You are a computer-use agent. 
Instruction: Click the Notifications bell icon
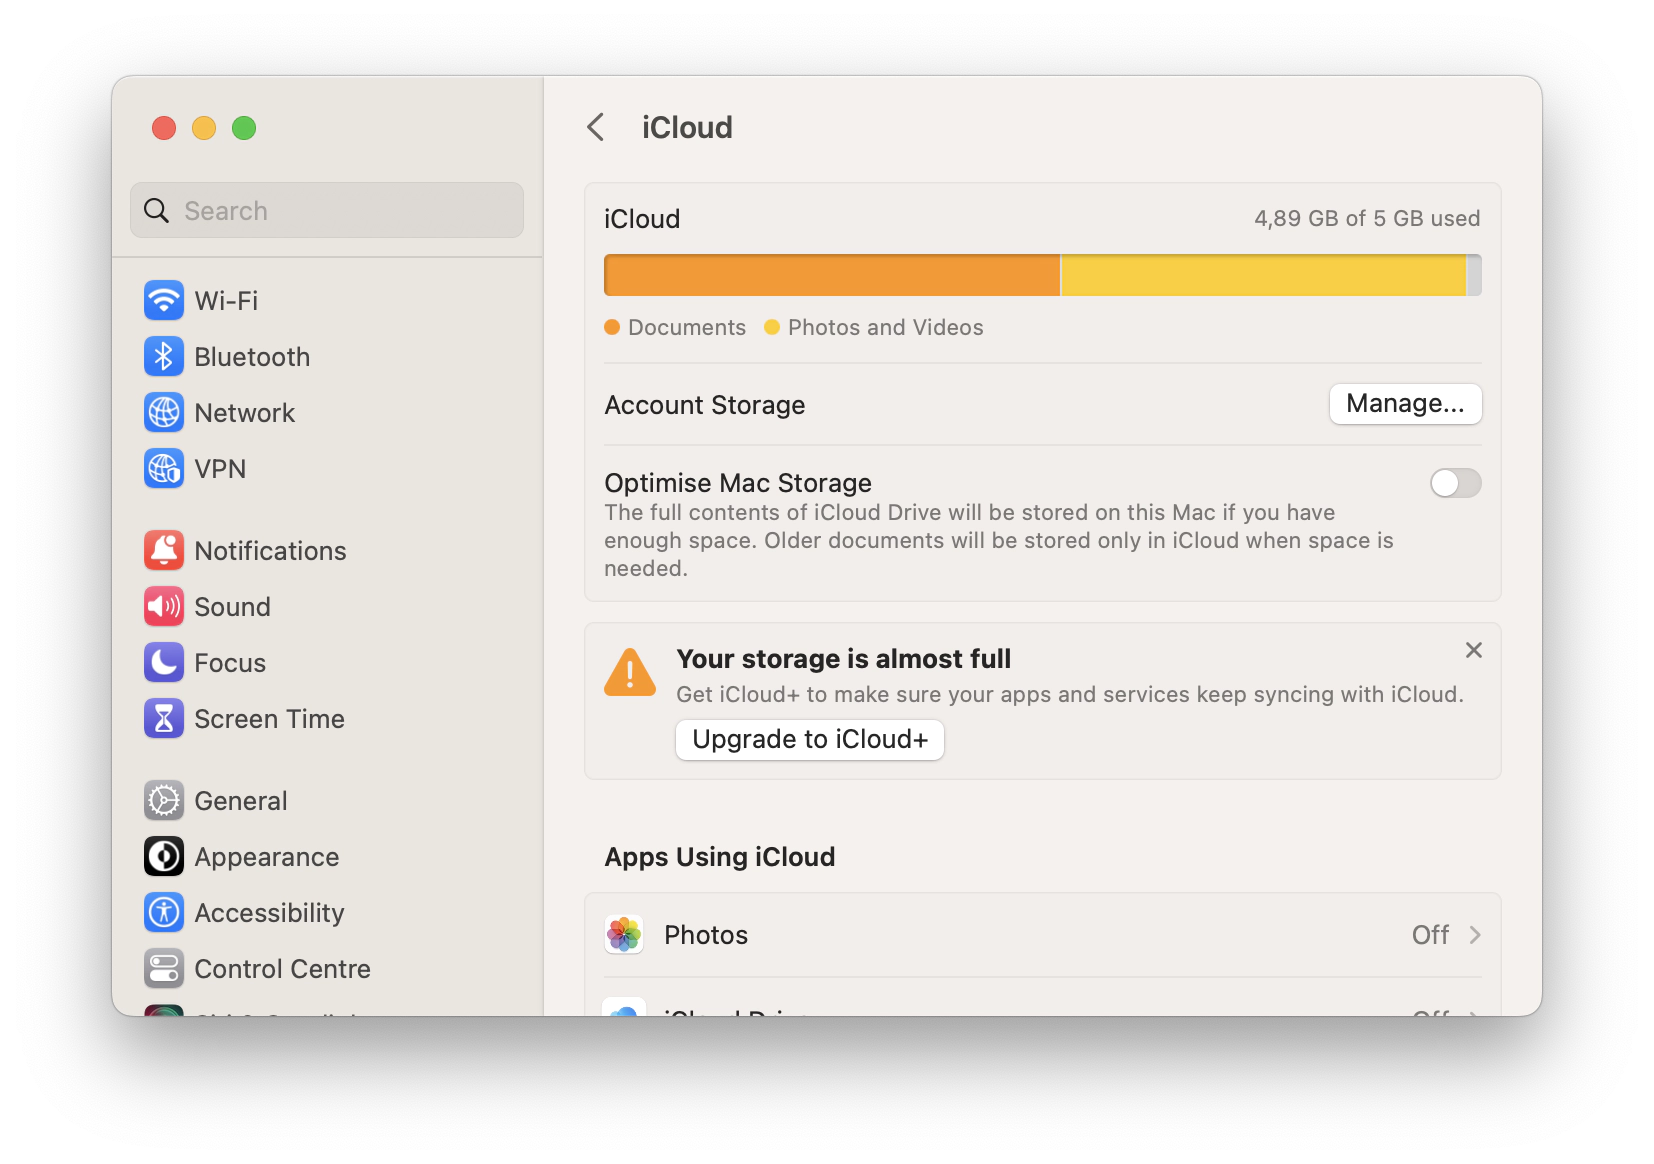click(x=164, y=550)
